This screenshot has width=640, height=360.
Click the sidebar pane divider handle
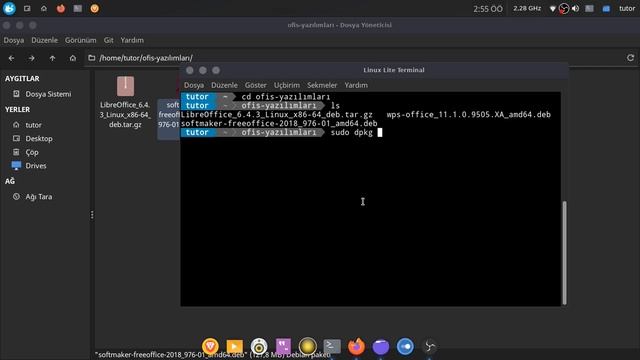(92, 215)
